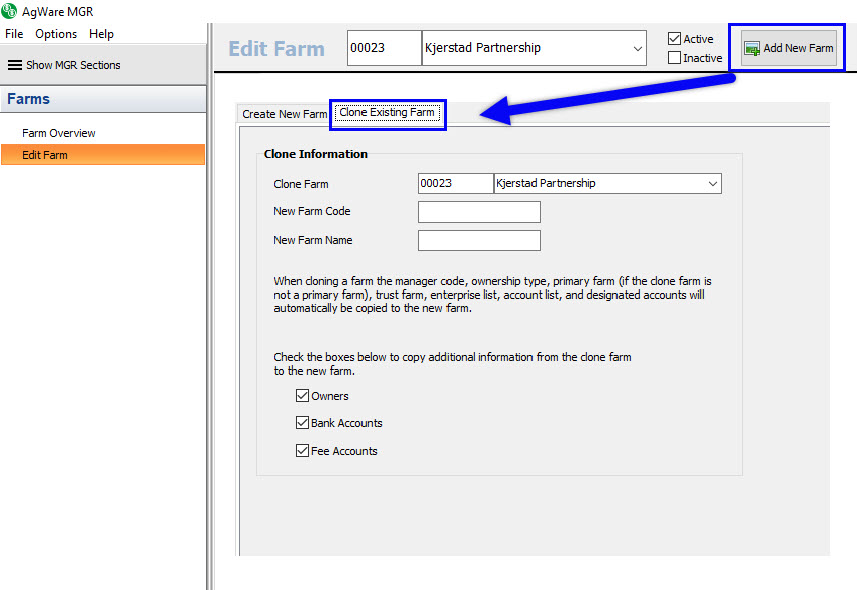Open the File menu

14,34
